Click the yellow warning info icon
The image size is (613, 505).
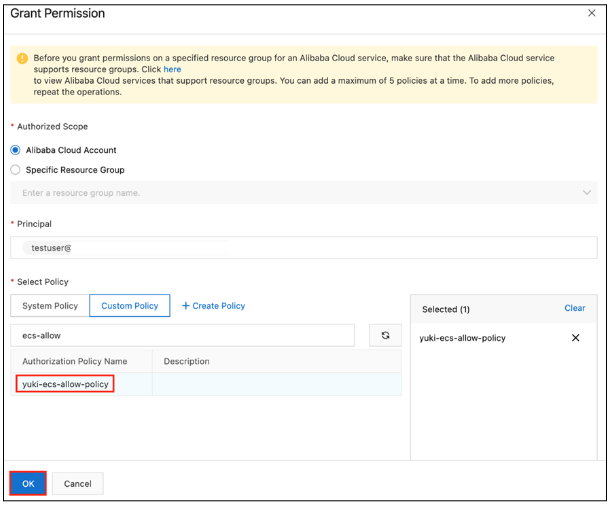22,59
